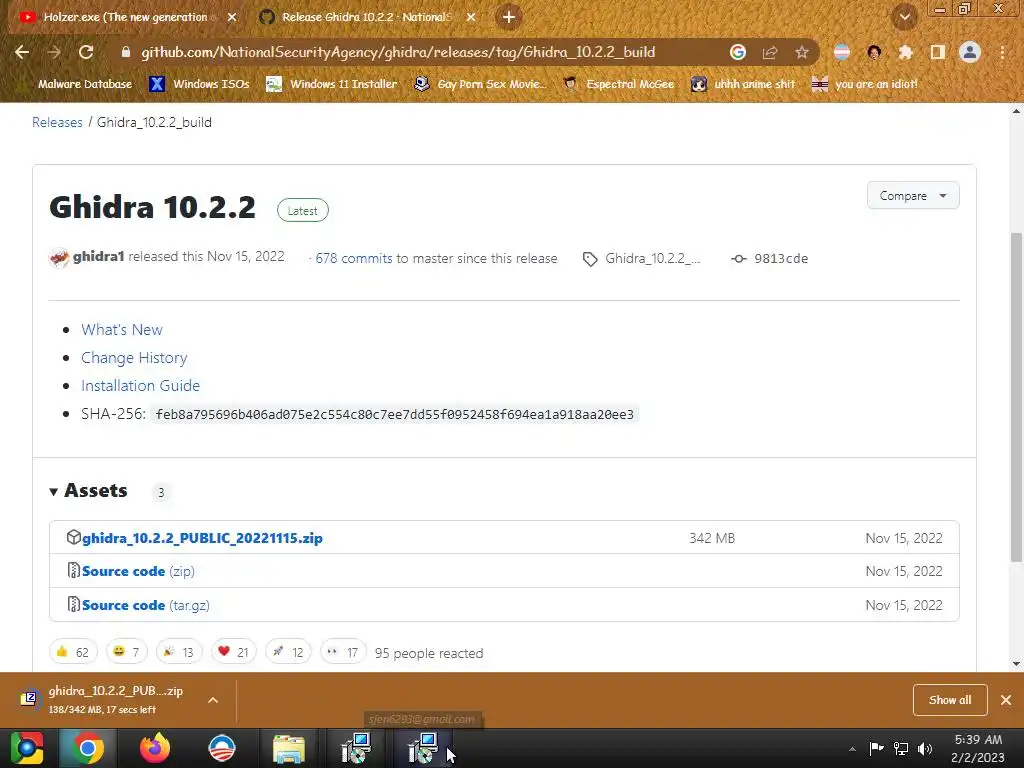This screenshot has height=768, width=1024.
Task: Toggle the hooray reaction (13)
Action: (x=179, y=652)
